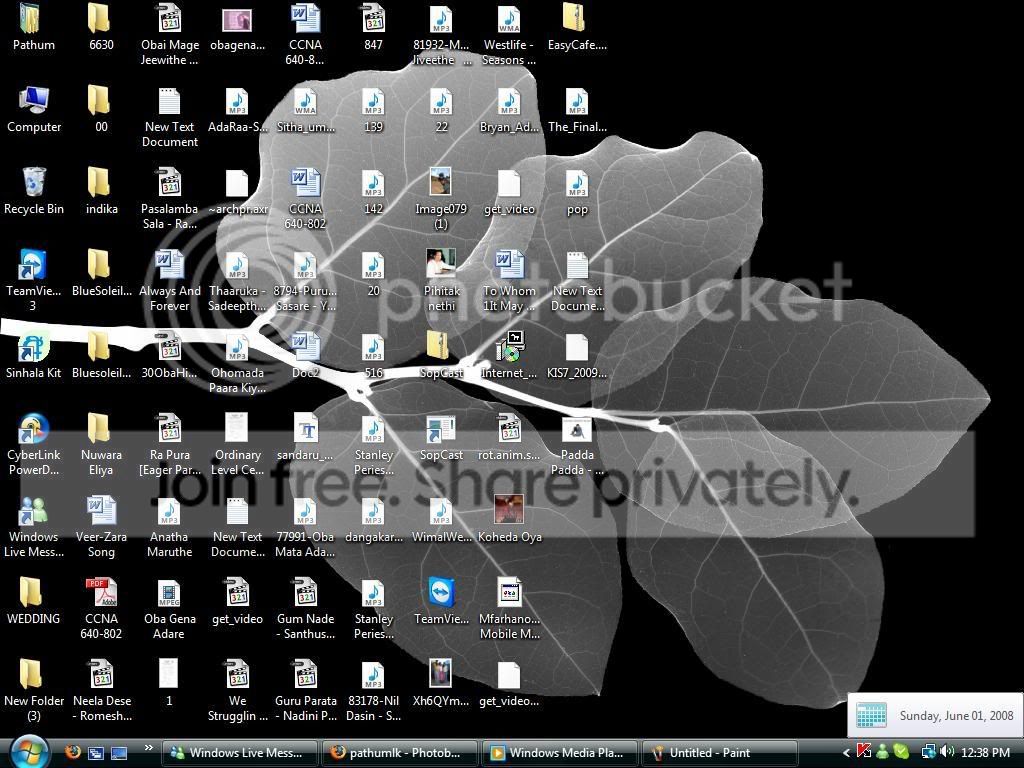Select the Internet_... installer icon
The height and width of the screenshot is (768, 1024).
tap(510, 347)
